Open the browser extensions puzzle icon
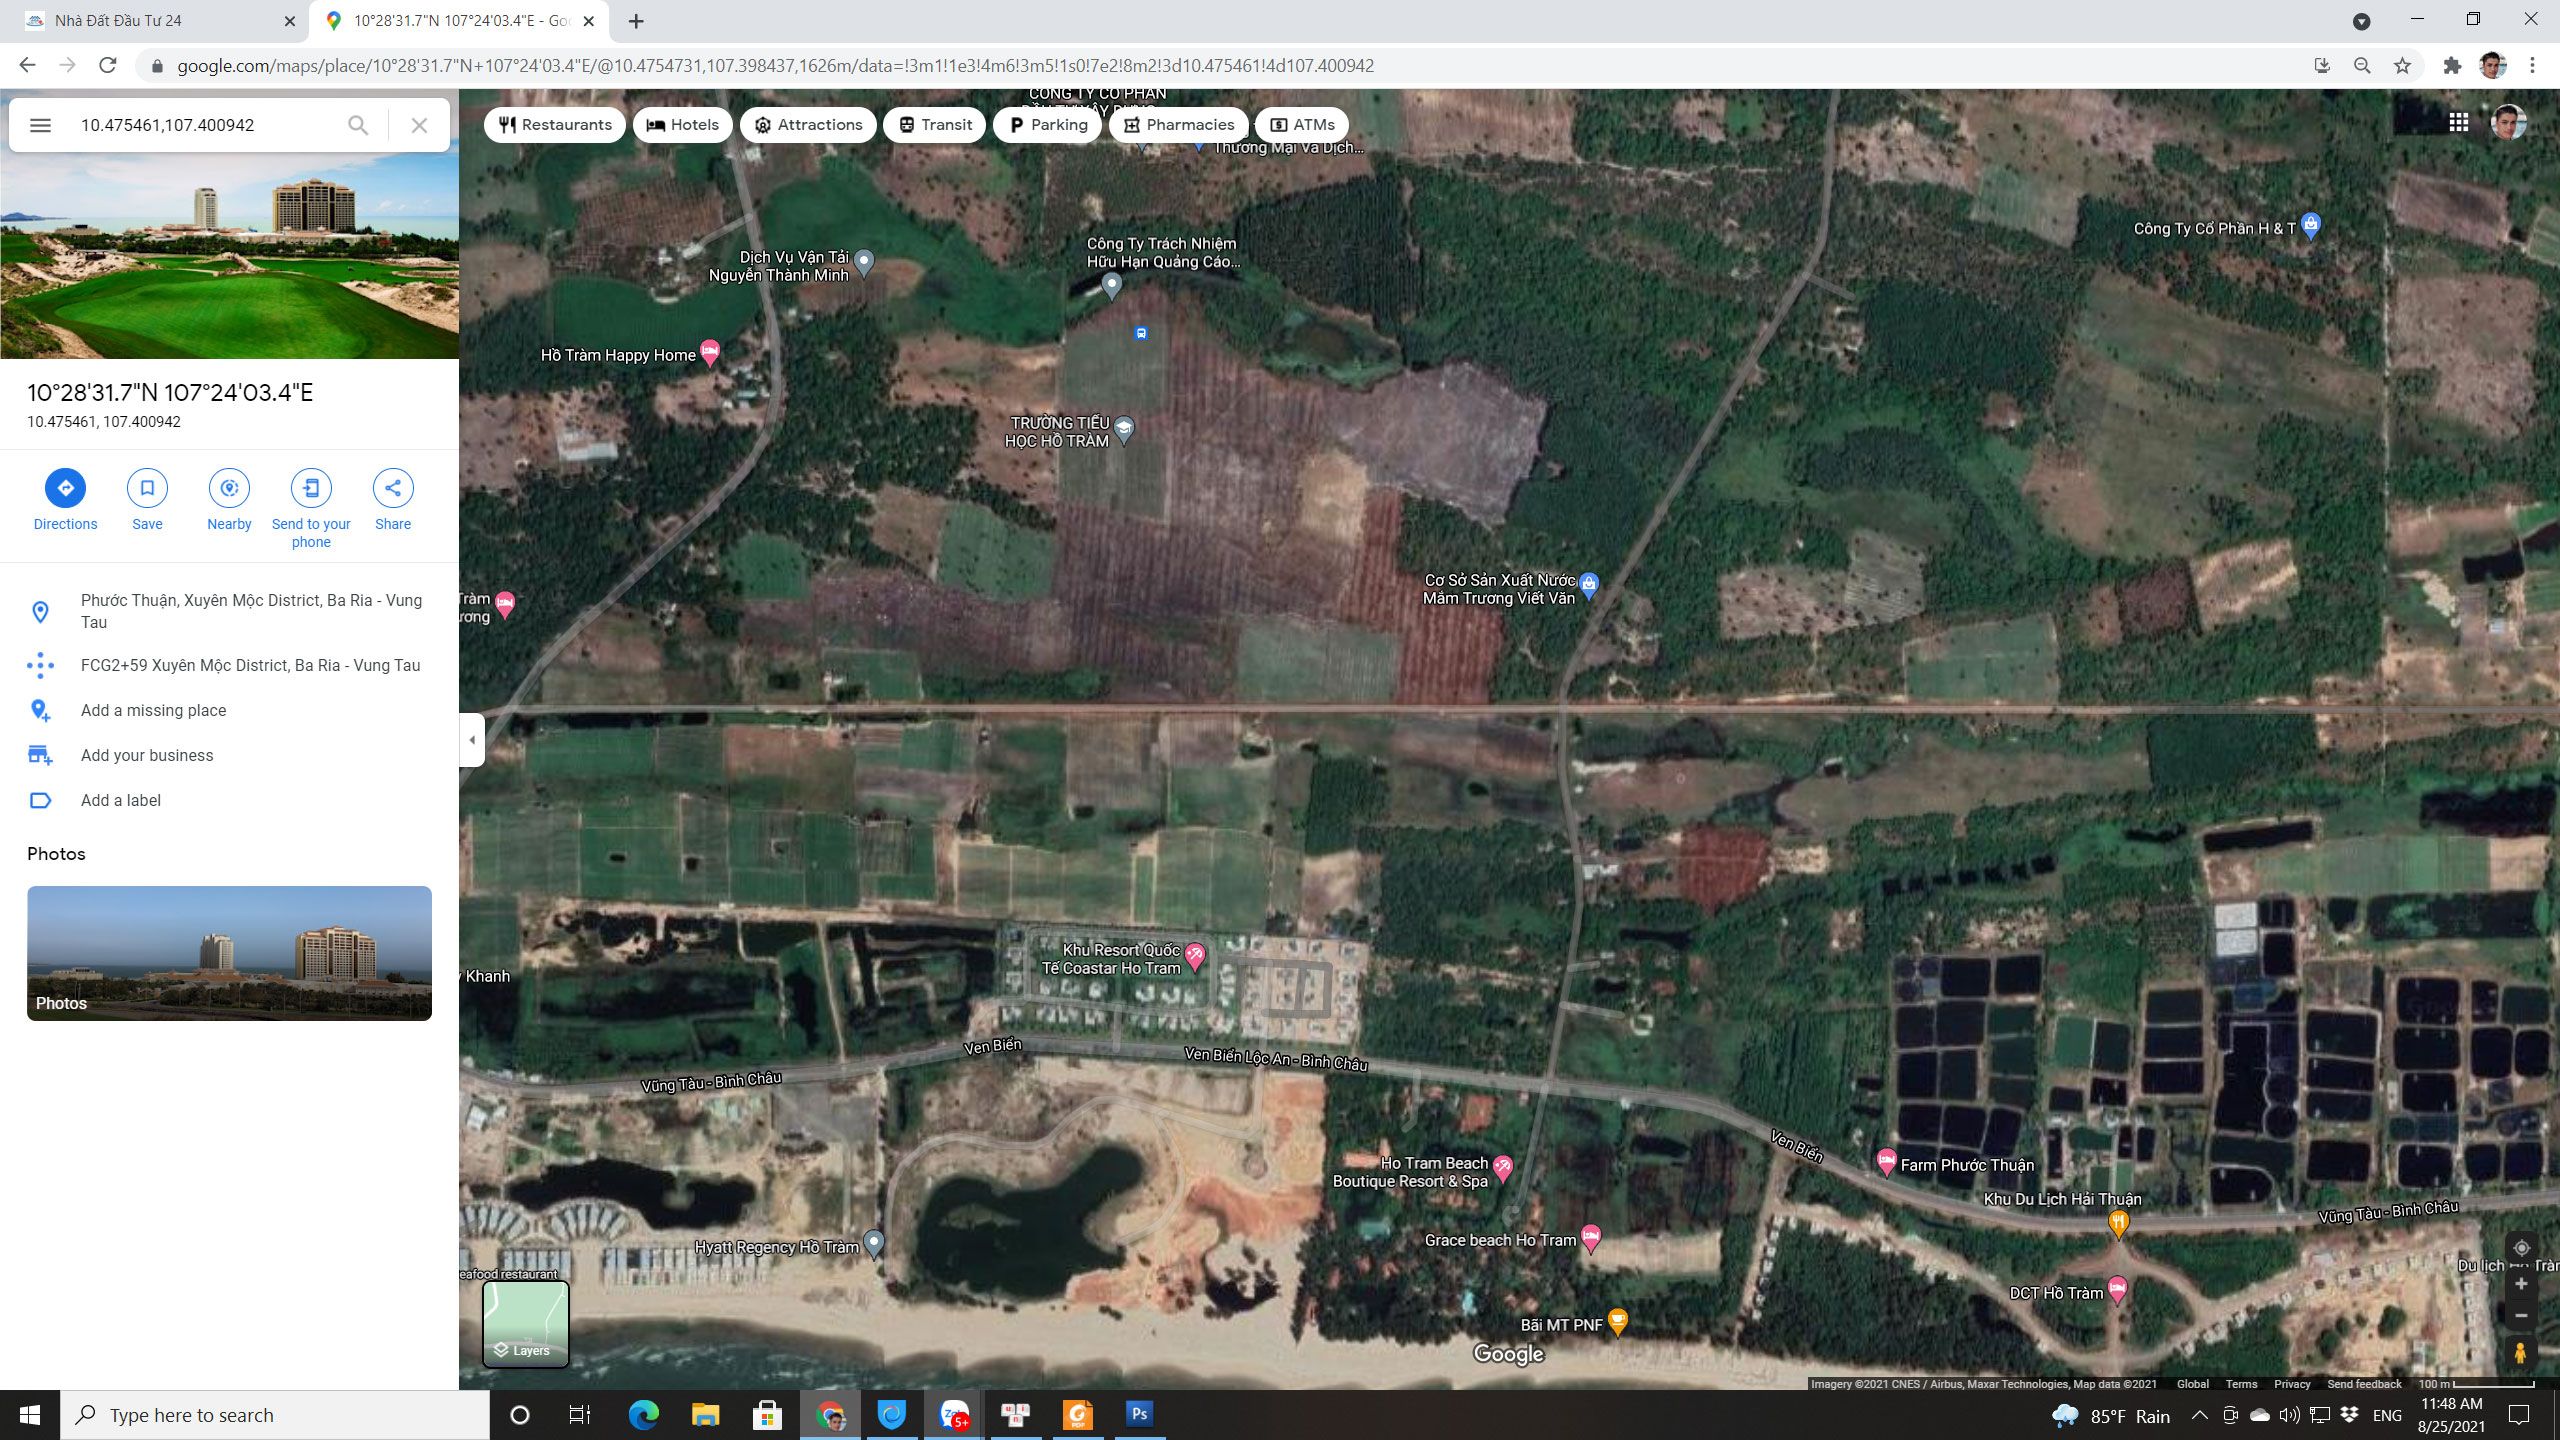The height and width of the screenshot is (1440, 2560). [2452, 66]
